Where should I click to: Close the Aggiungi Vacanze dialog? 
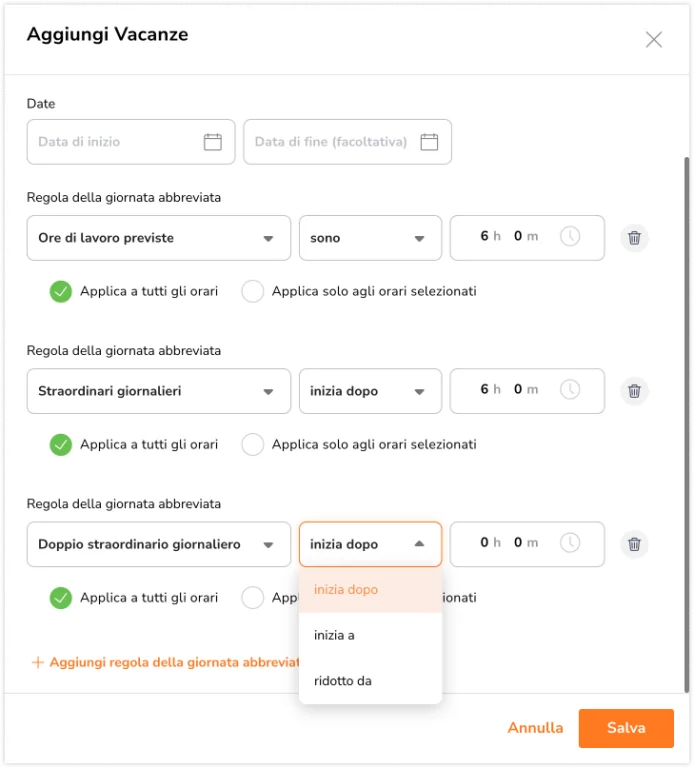click(x=654, y=40)
